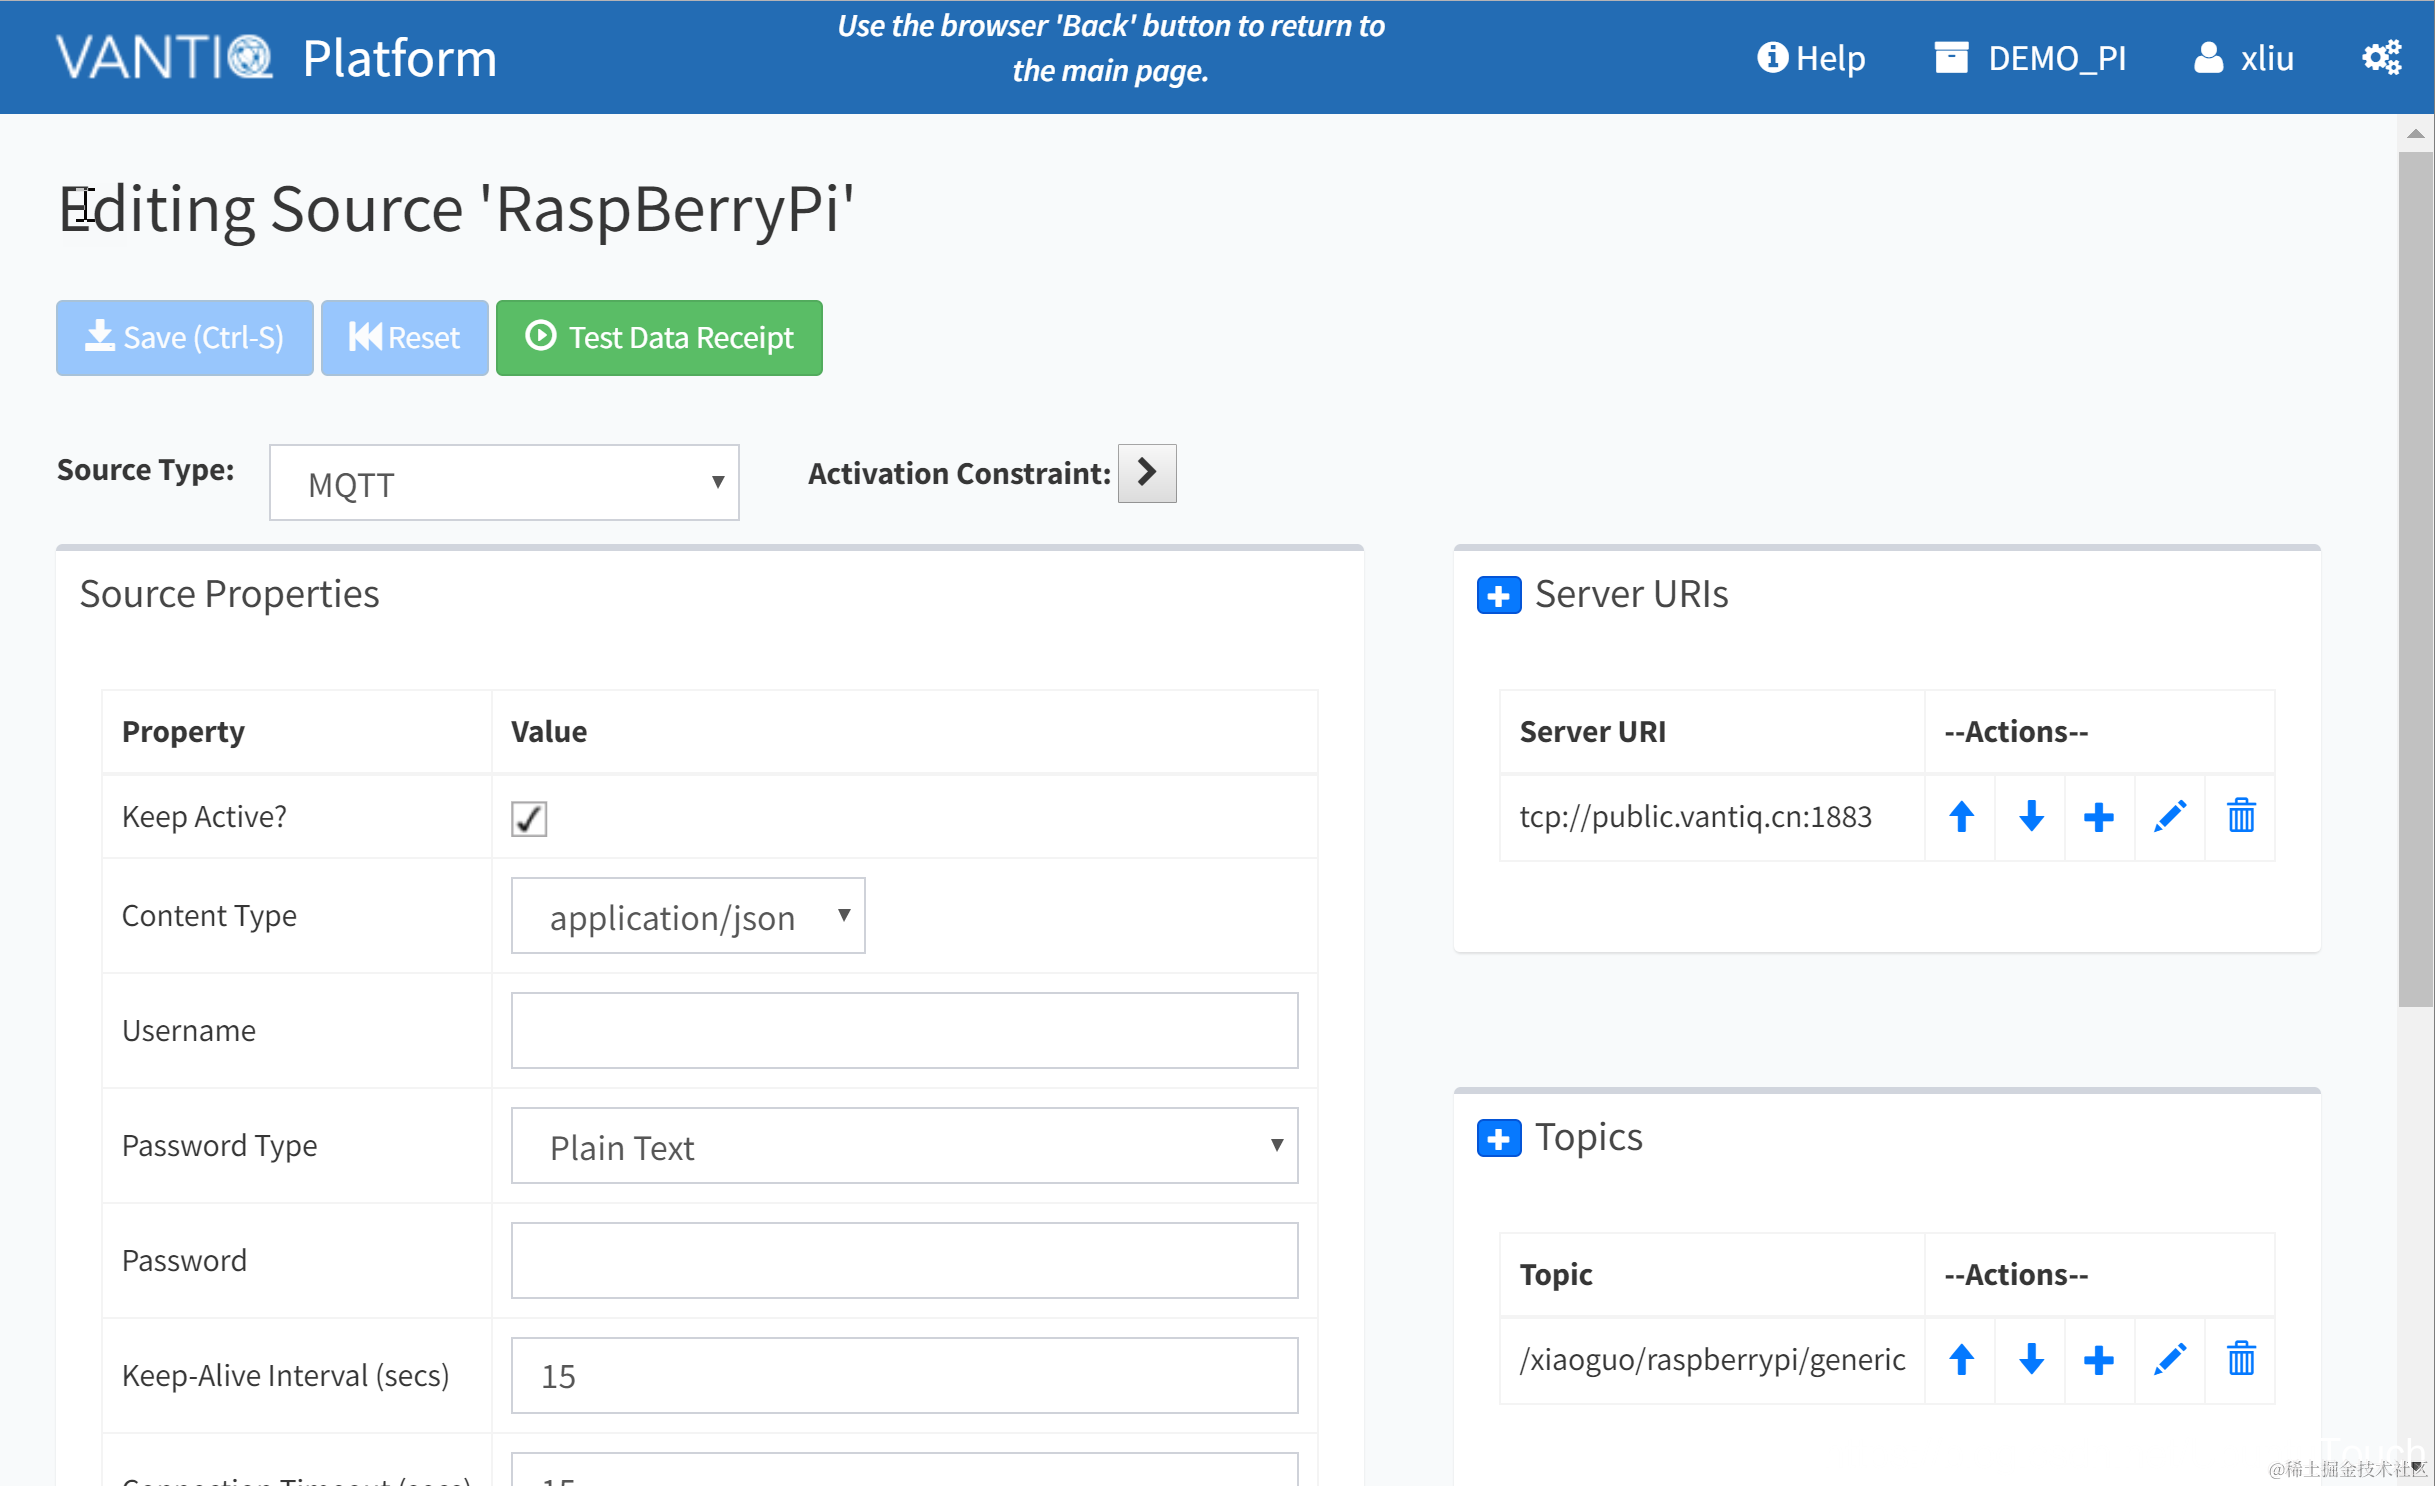Expand the Activation Constraint chevron
The image size is (2435, 1486).
[1146, 474]
